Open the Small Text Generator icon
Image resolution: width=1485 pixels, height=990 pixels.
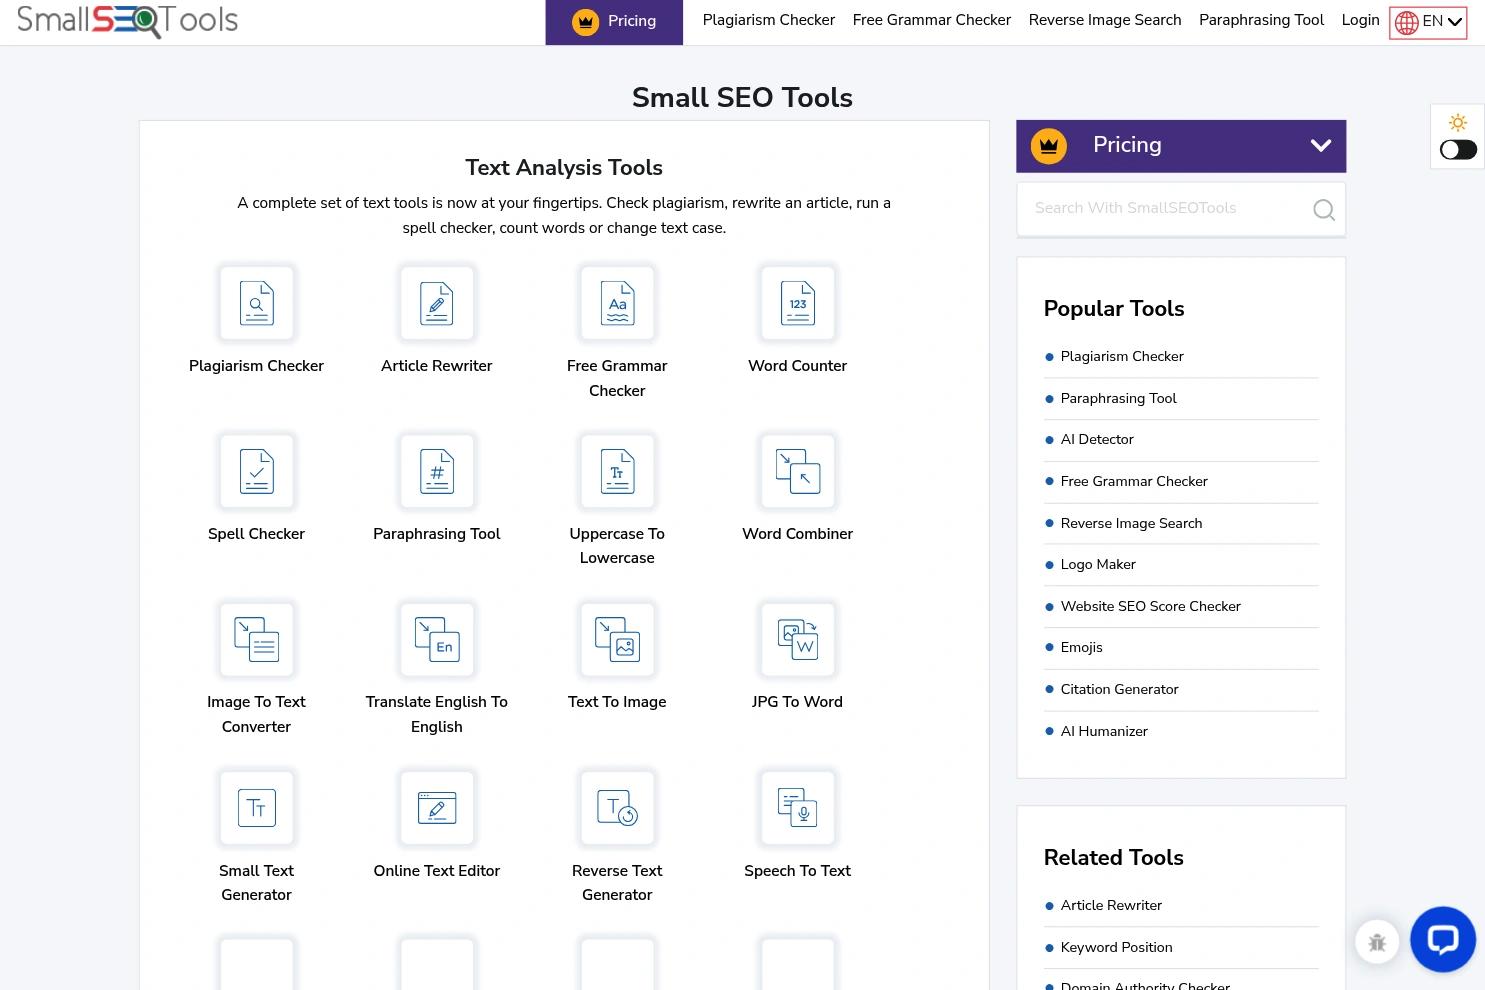(256, 808)
